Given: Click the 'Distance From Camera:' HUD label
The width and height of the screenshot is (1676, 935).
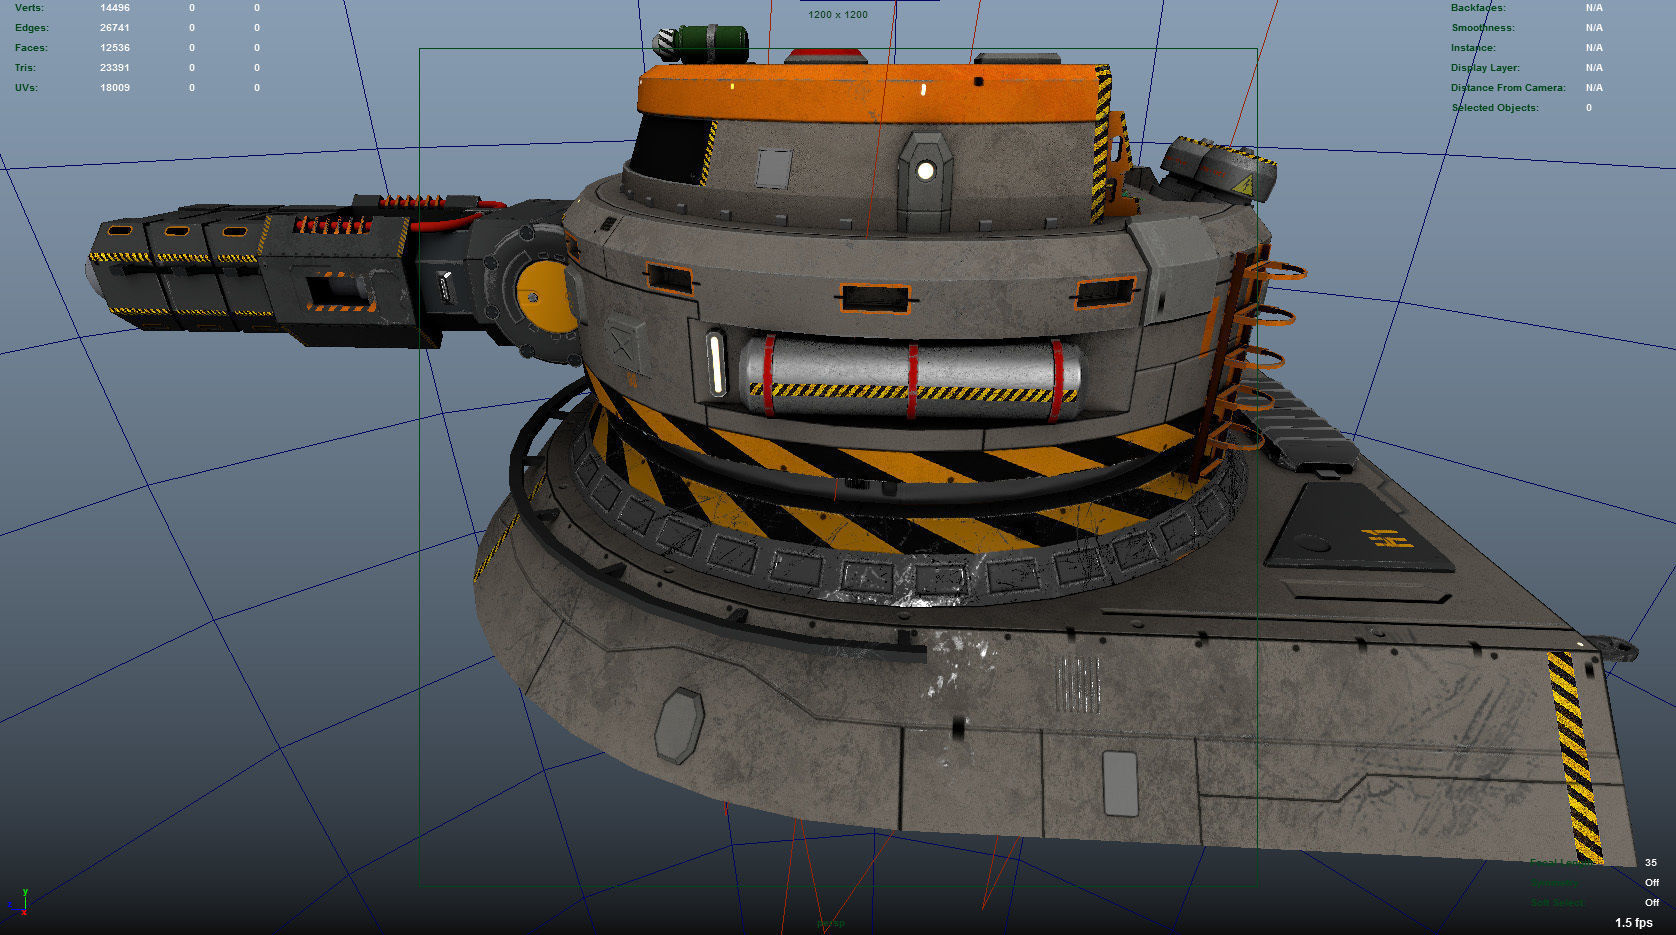Looking at the screenshot, I should click(x=1508, y=88).
